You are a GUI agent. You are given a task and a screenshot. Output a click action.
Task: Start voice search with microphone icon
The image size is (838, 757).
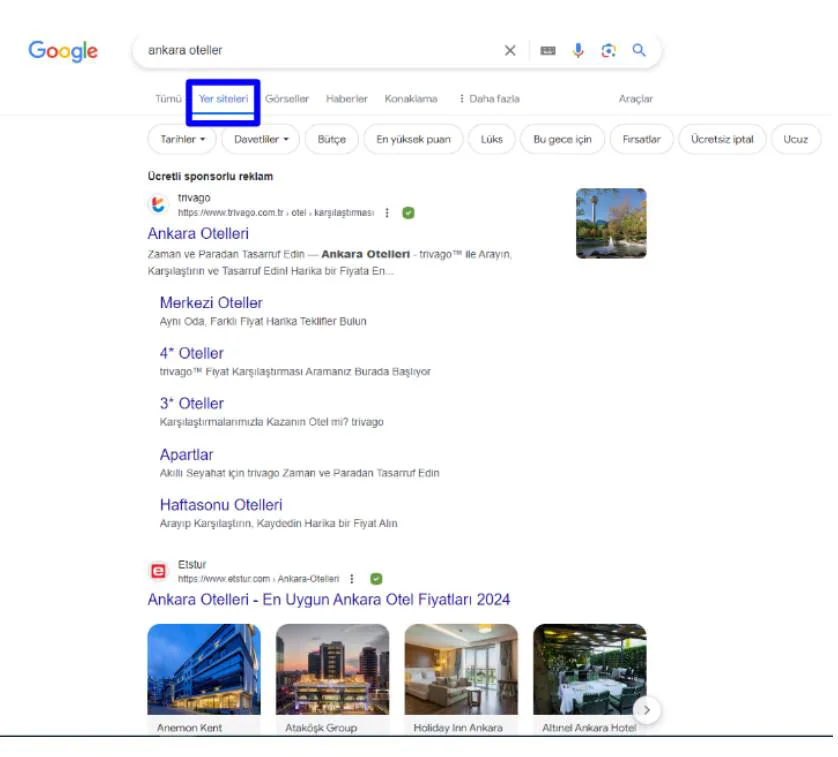pos(578,50)
